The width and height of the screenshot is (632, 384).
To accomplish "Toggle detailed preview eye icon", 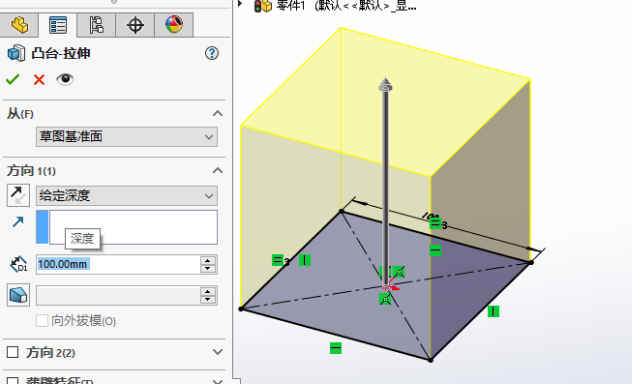I will pyautogui.click(x=65, y=79).
